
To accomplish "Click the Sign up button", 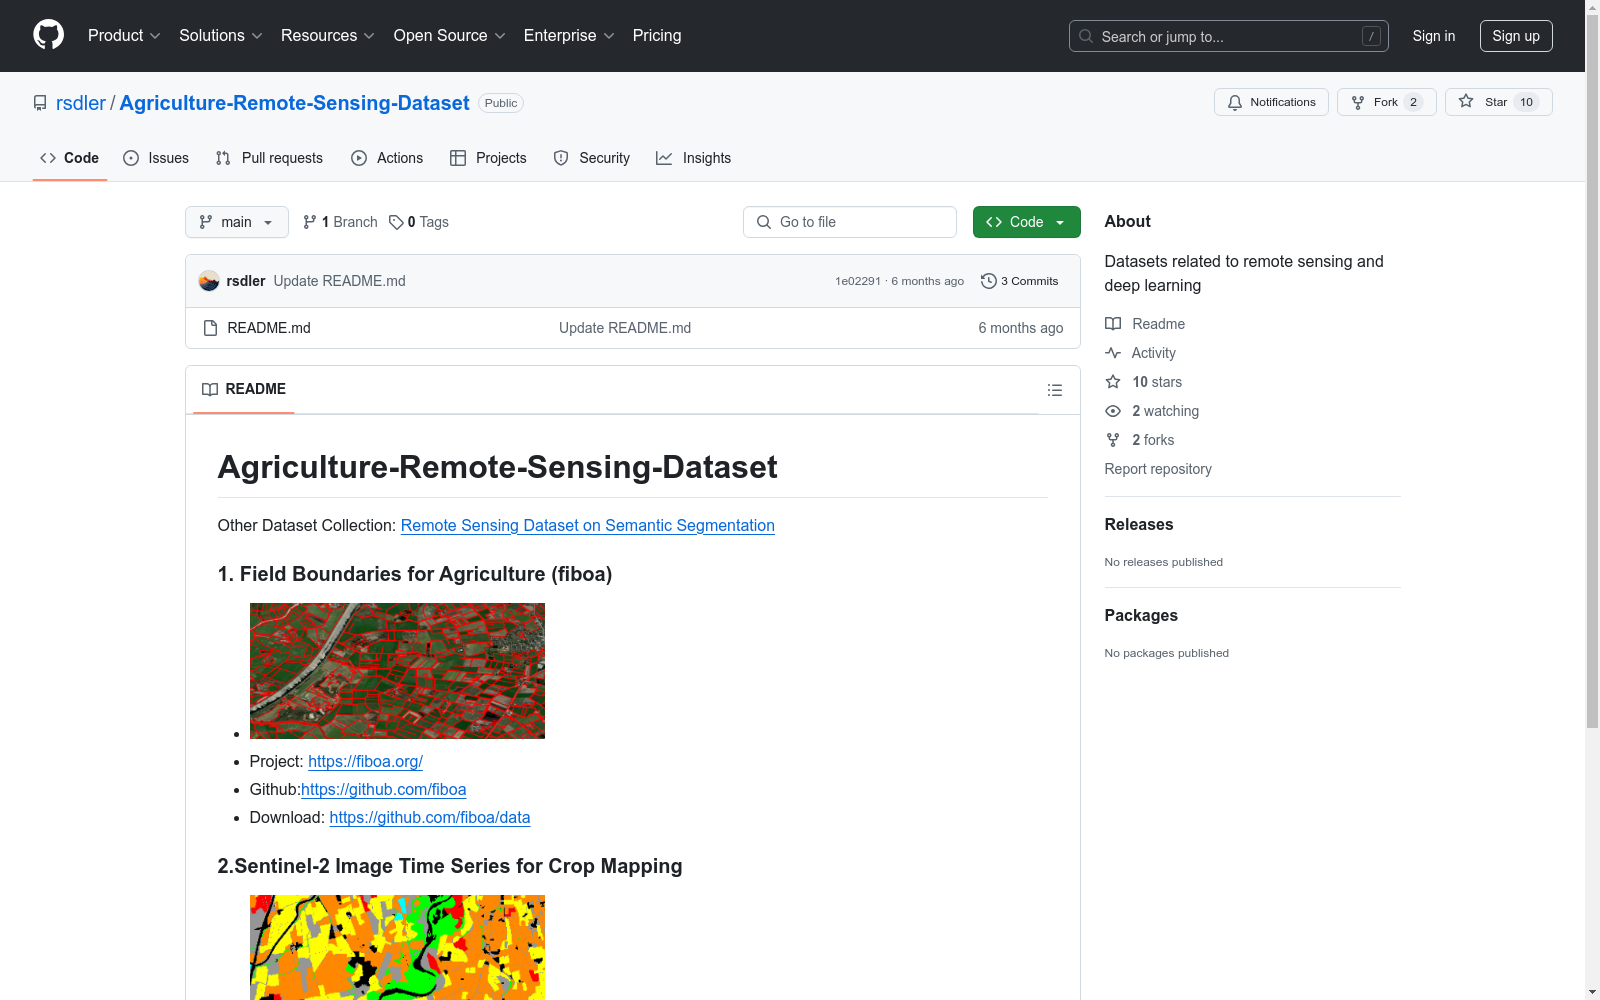I will (x=1516, y=36).
